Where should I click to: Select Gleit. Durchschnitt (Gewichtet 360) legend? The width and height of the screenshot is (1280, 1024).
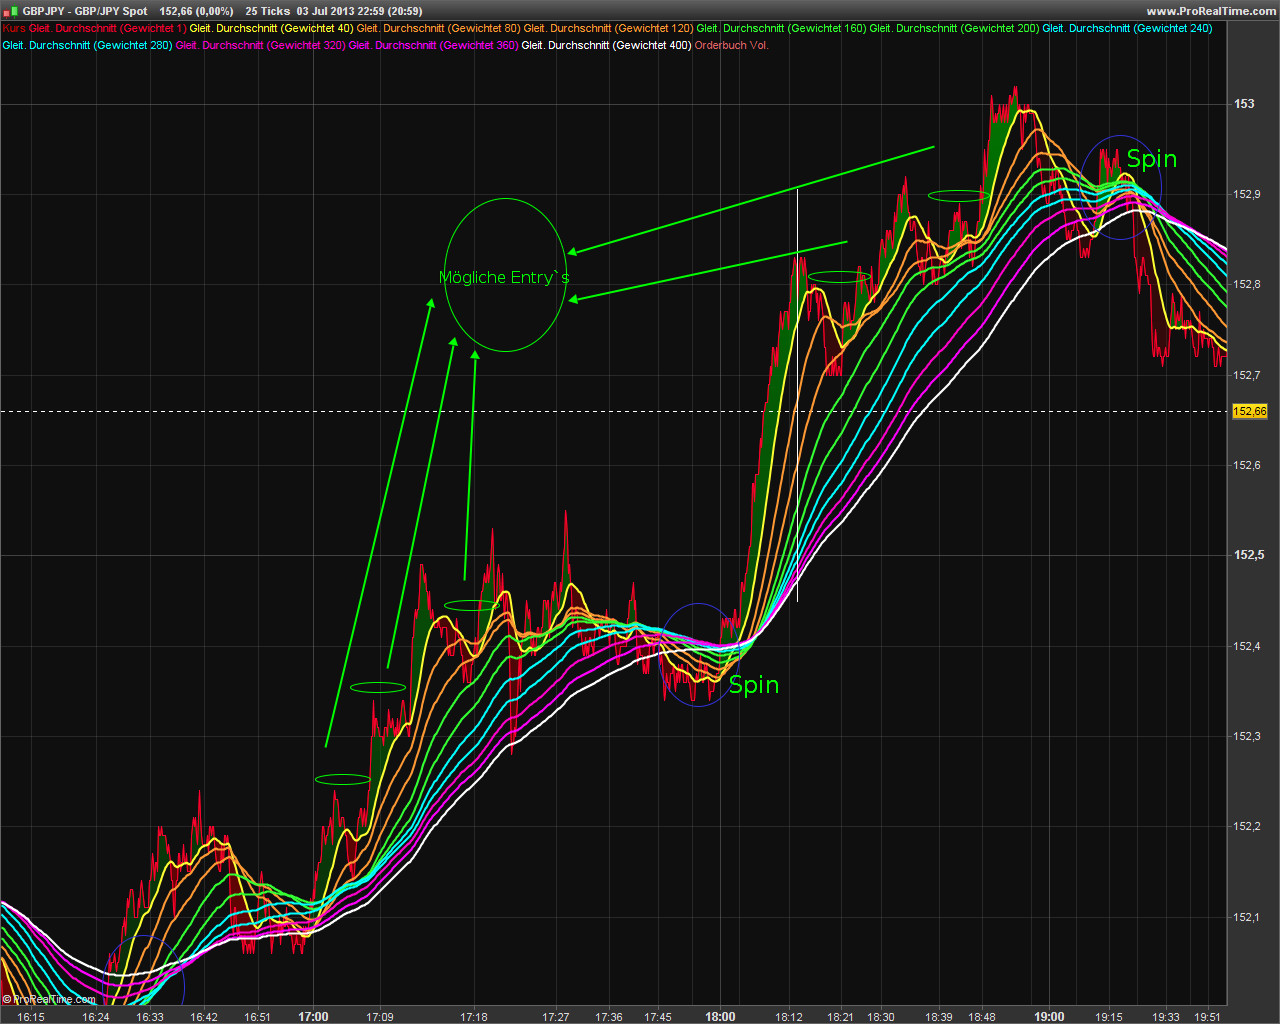click(433, 45)
